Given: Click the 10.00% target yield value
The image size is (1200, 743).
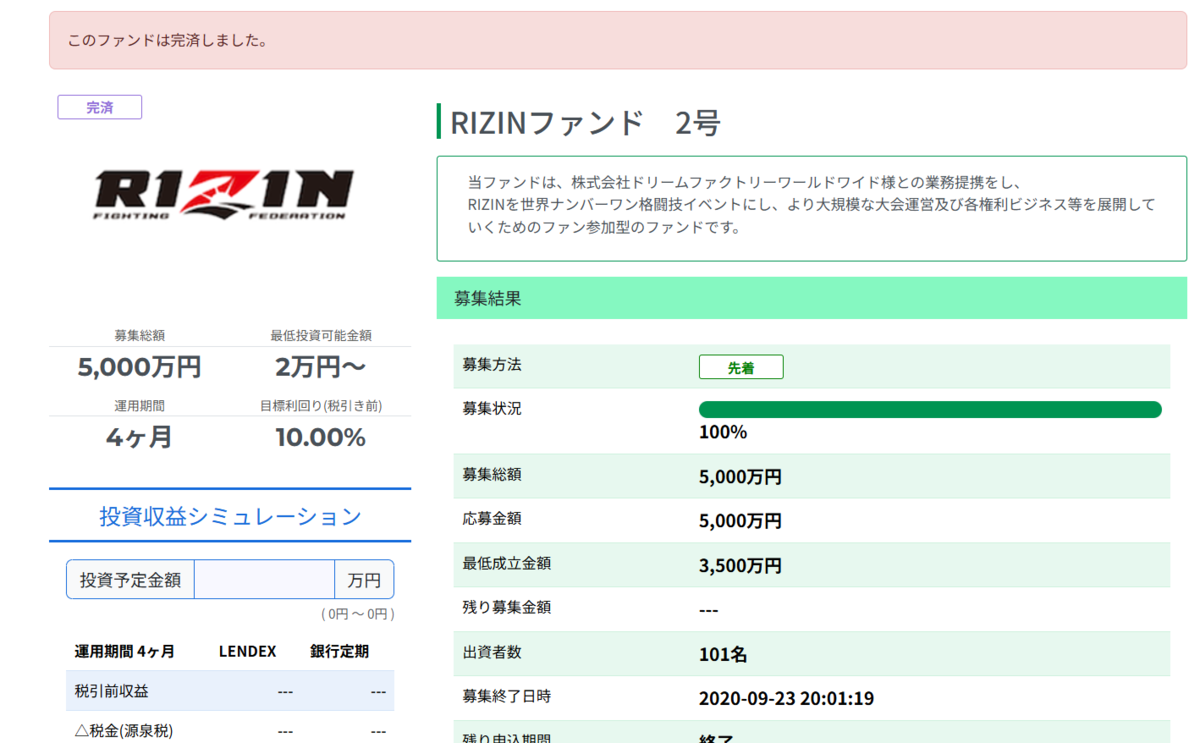Looking at the screenshot, I should pos(320,437).
